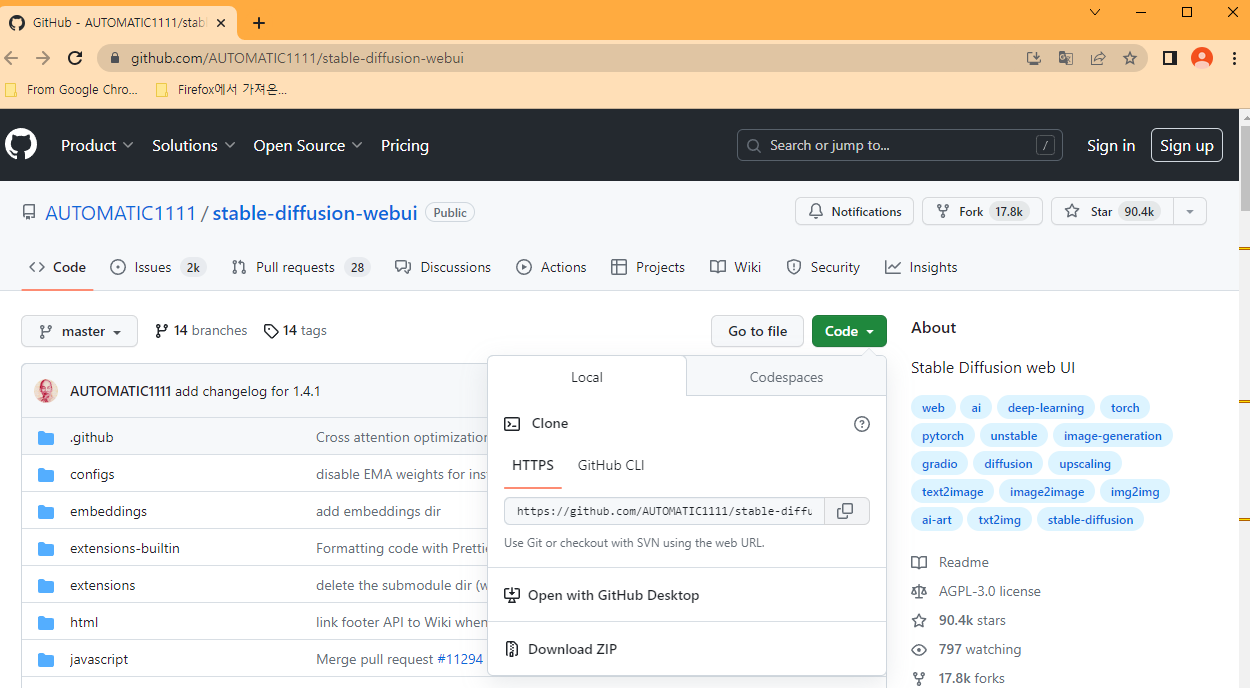
Task: Click the configs folder icon
Action: [x=46, y=475]
